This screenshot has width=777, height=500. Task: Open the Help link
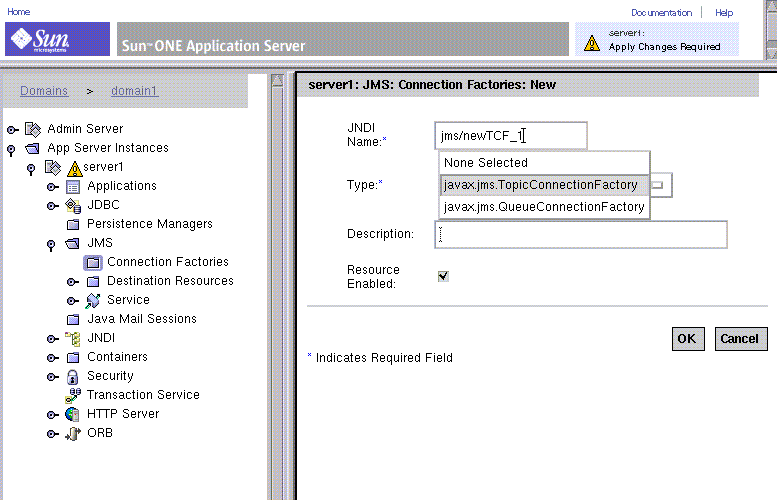tap(723, 12)
